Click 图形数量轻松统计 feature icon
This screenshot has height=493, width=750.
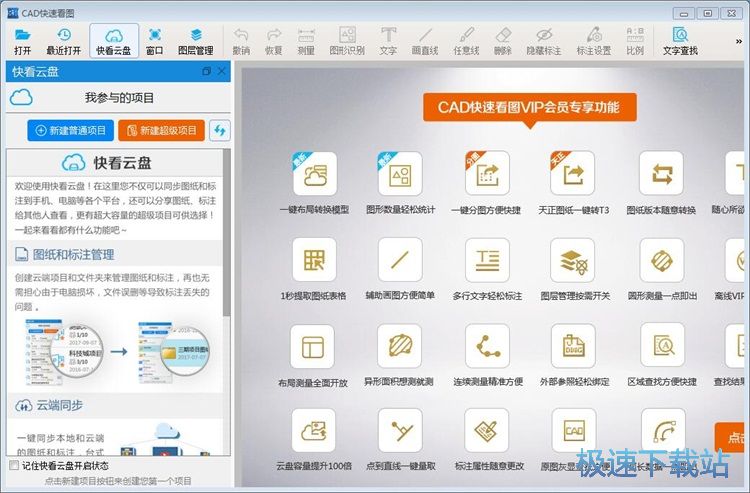[x=400, y=173]
